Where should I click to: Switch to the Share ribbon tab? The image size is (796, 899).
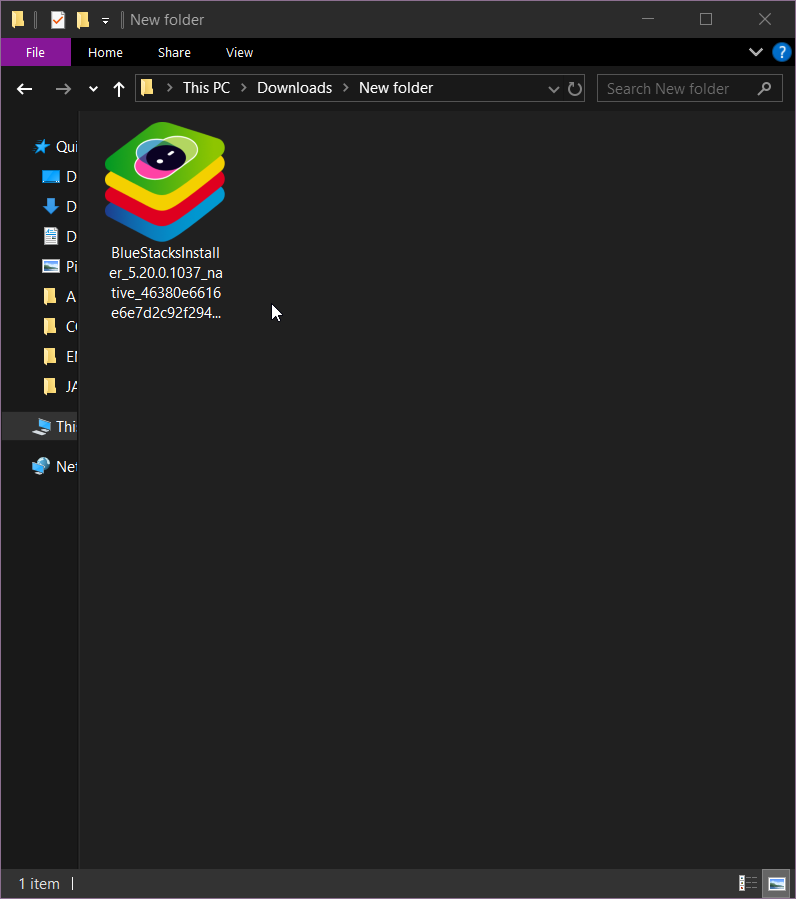point(174,52)
